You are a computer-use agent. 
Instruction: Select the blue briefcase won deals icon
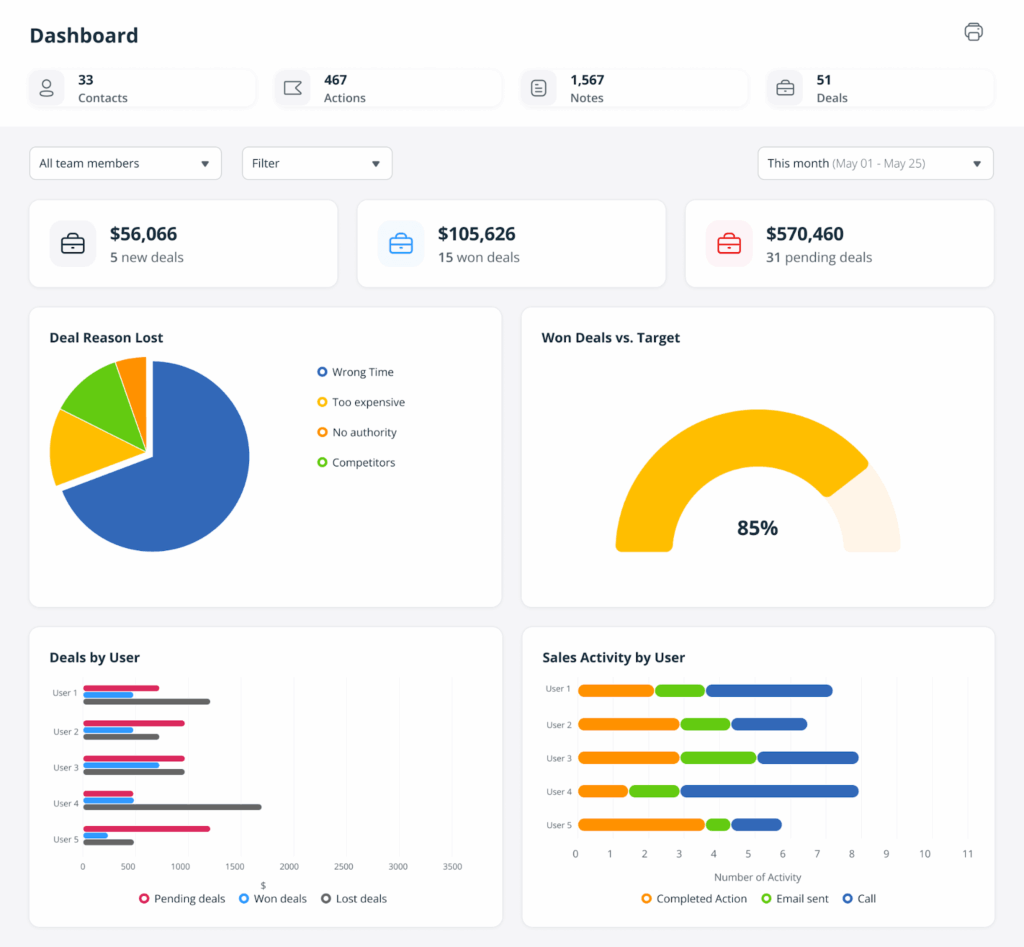click(401, 244)
